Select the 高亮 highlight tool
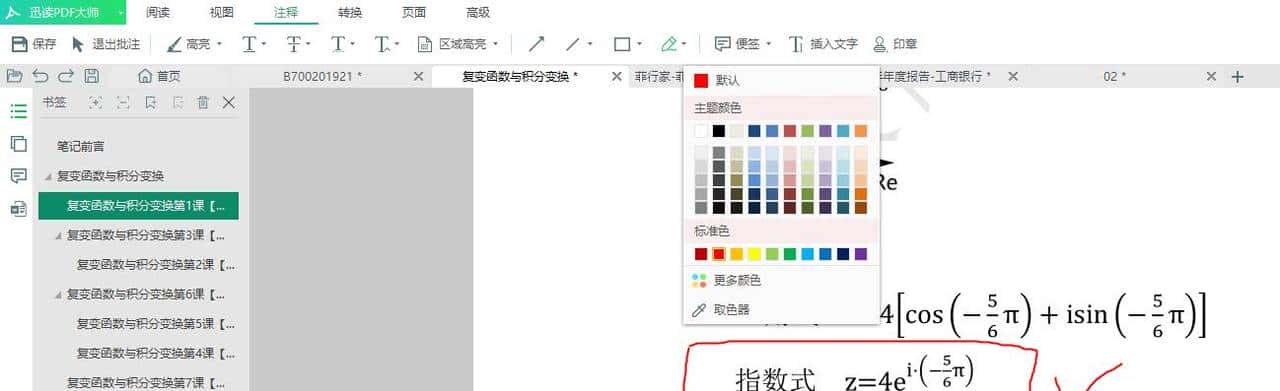The height and width of the screenshot is (391, 1280). pyautogui.click(x=188, y=44)
